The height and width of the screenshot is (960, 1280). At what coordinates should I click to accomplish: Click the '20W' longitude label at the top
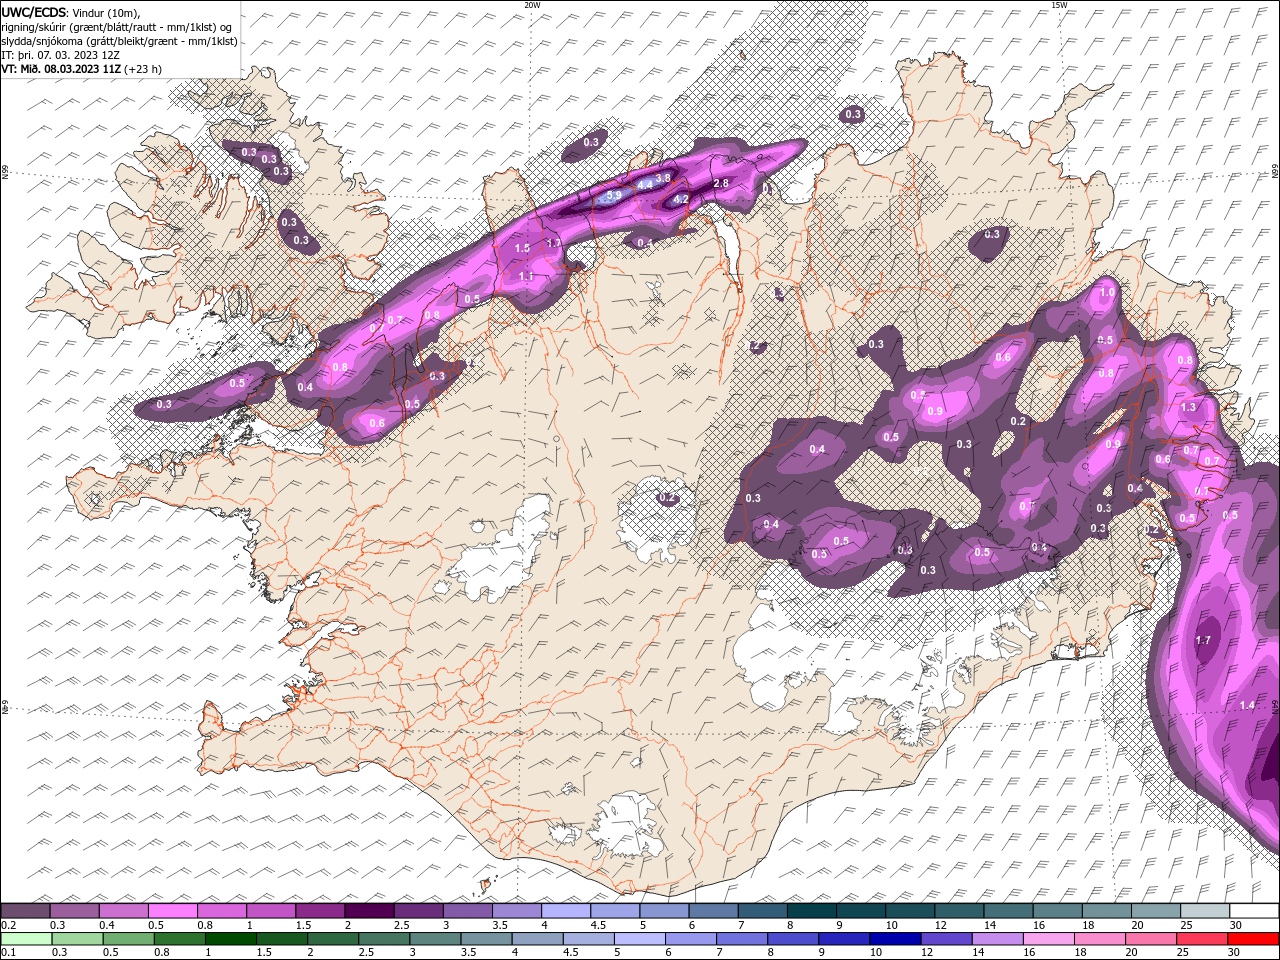(532, 5)
